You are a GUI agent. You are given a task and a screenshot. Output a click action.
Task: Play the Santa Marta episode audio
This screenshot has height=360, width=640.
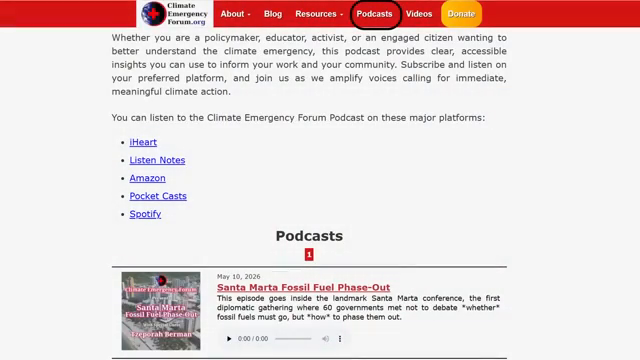coord(229,339)
